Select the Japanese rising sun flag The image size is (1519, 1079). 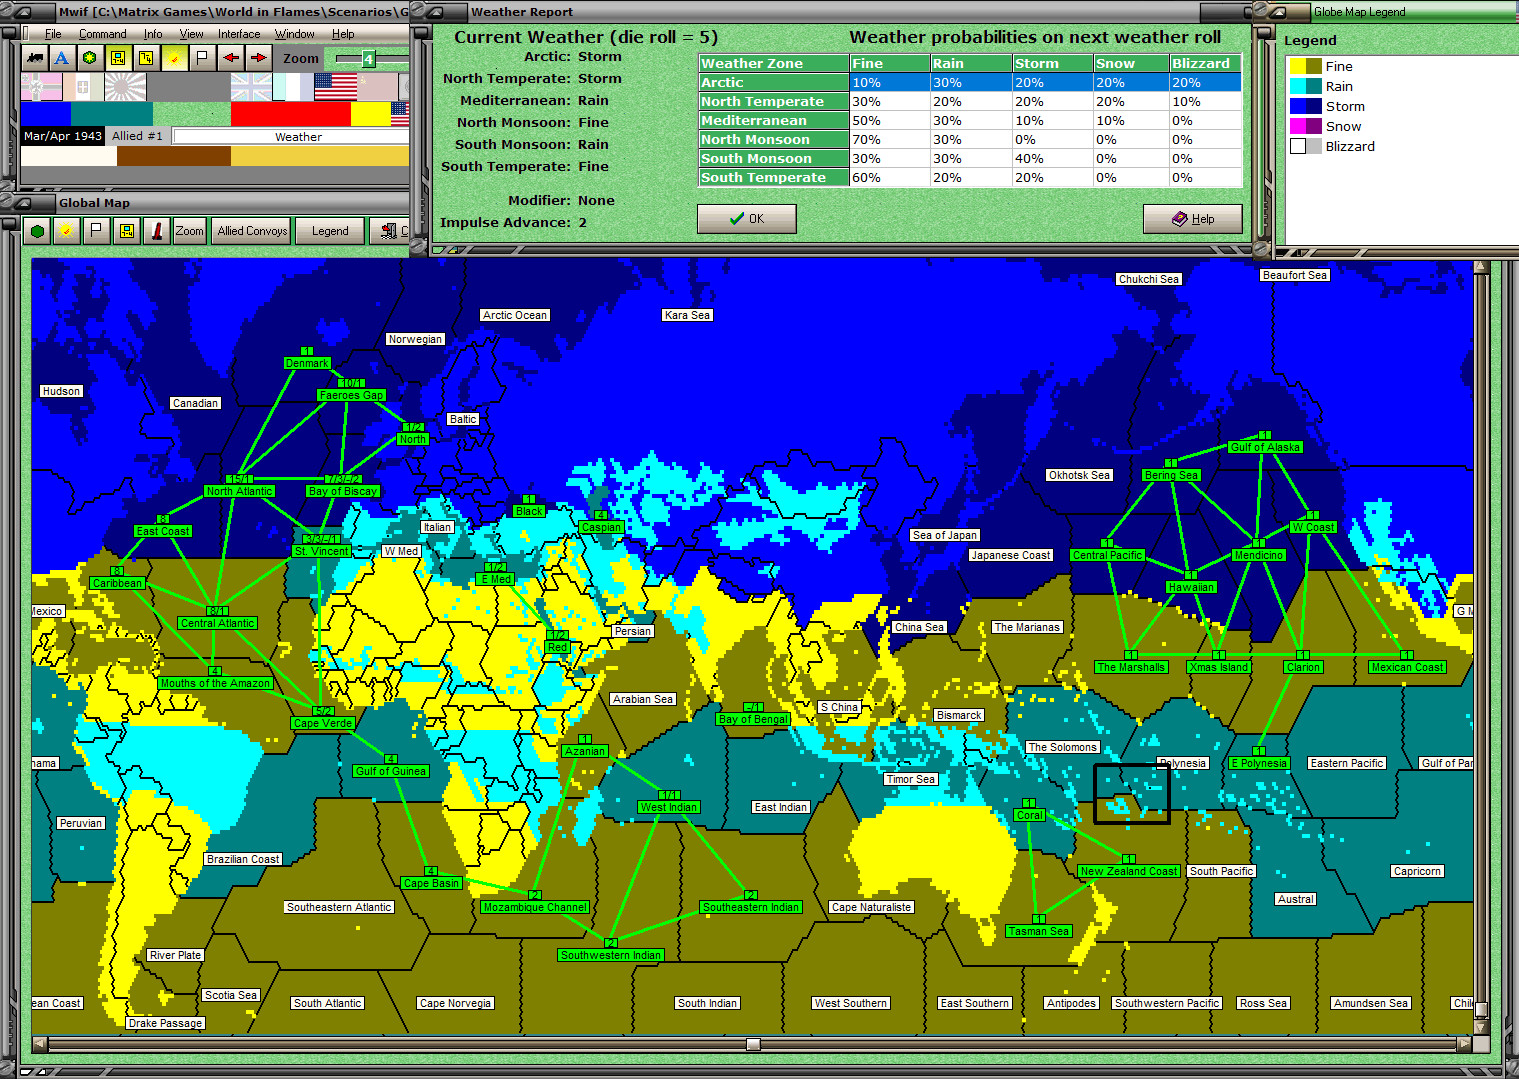pyautogui.click(x=125, y=87)
